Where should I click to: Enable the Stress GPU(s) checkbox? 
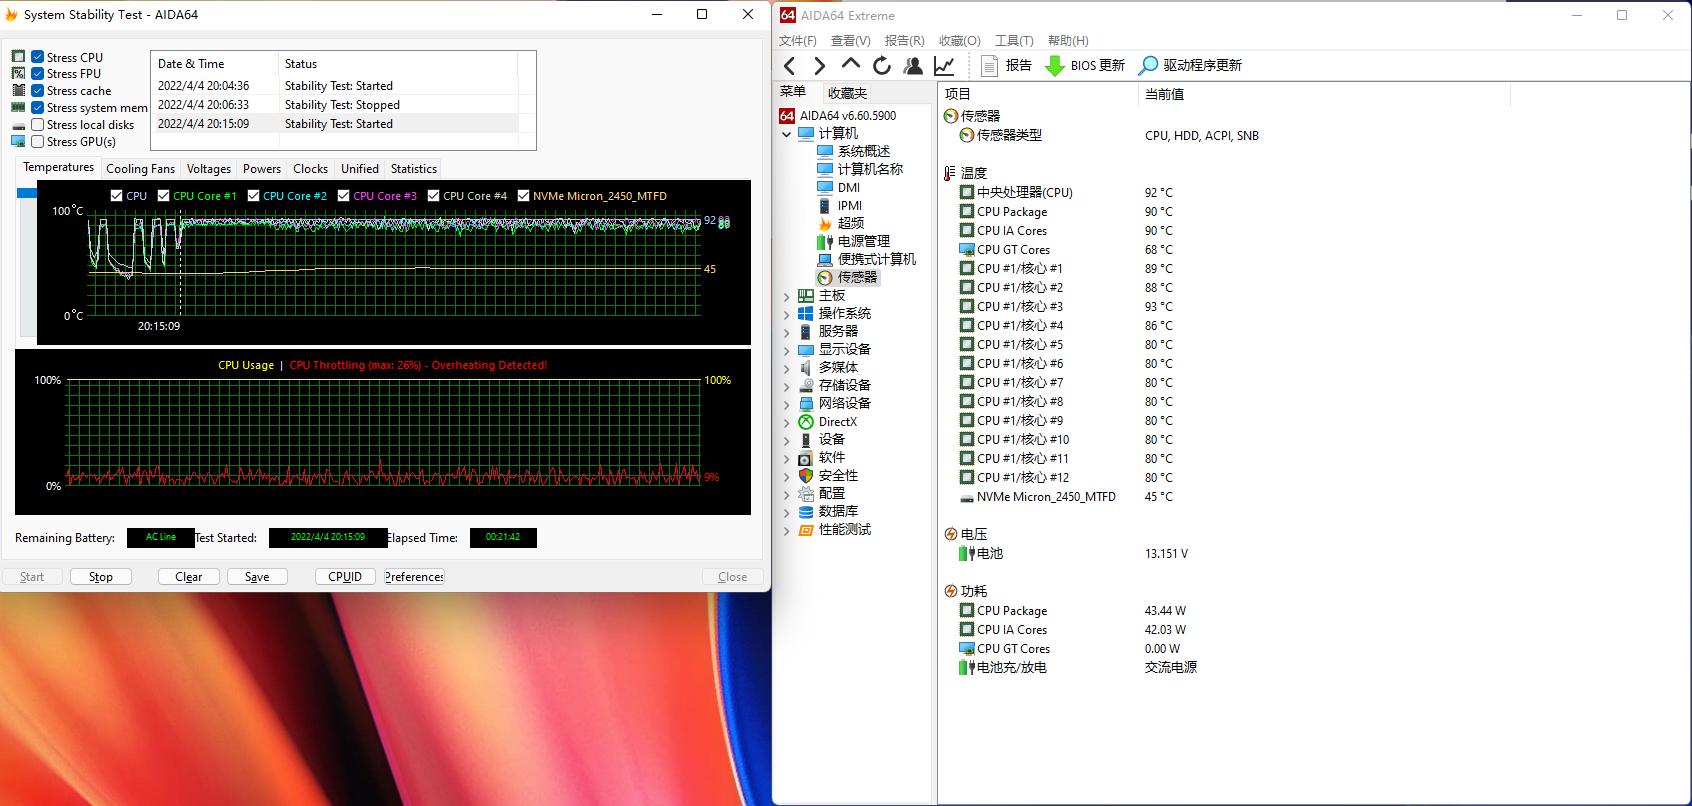tap(38, 141)
